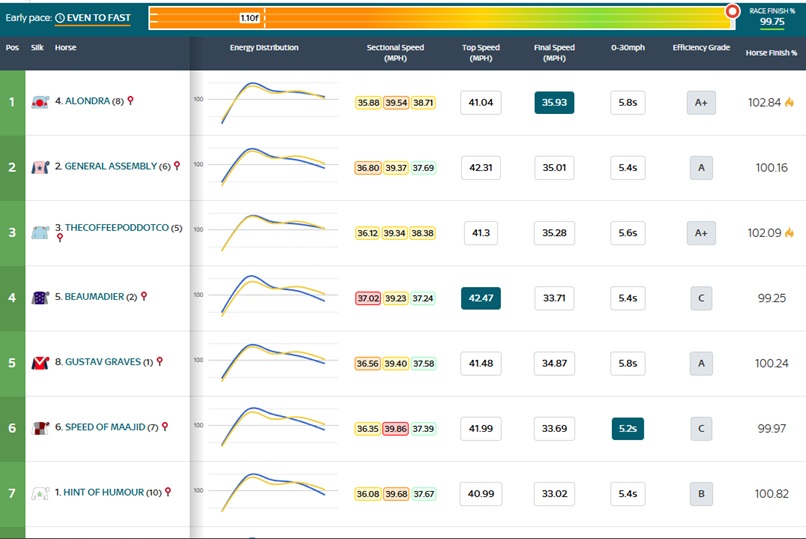Click the jockey silk icon for Alondra
The image size is (806, 539).
40,102
